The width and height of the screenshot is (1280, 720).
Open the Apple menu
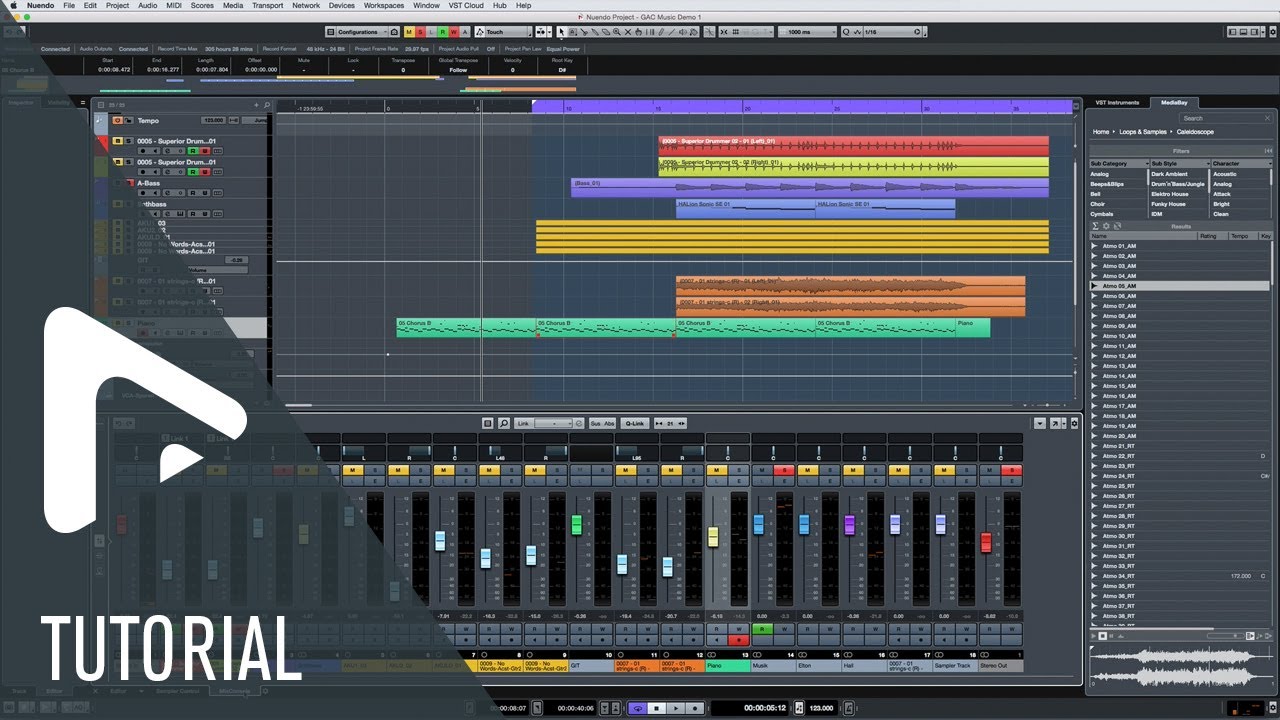13,5
